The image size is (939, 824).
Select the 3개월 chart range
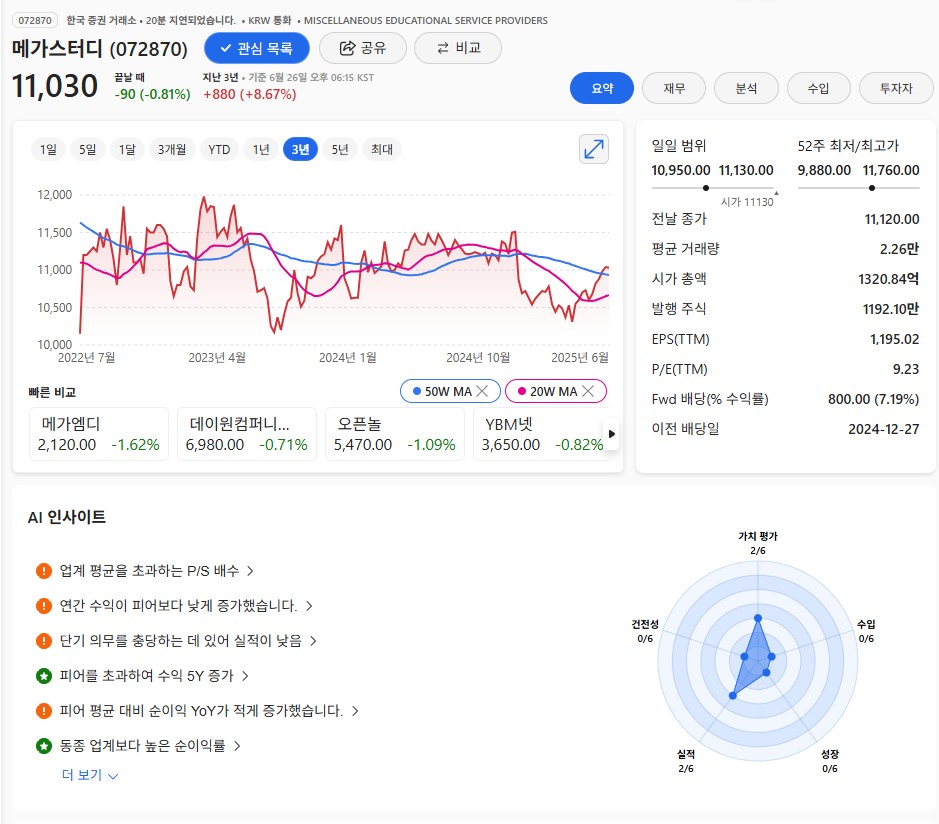(x=172, y=149)
